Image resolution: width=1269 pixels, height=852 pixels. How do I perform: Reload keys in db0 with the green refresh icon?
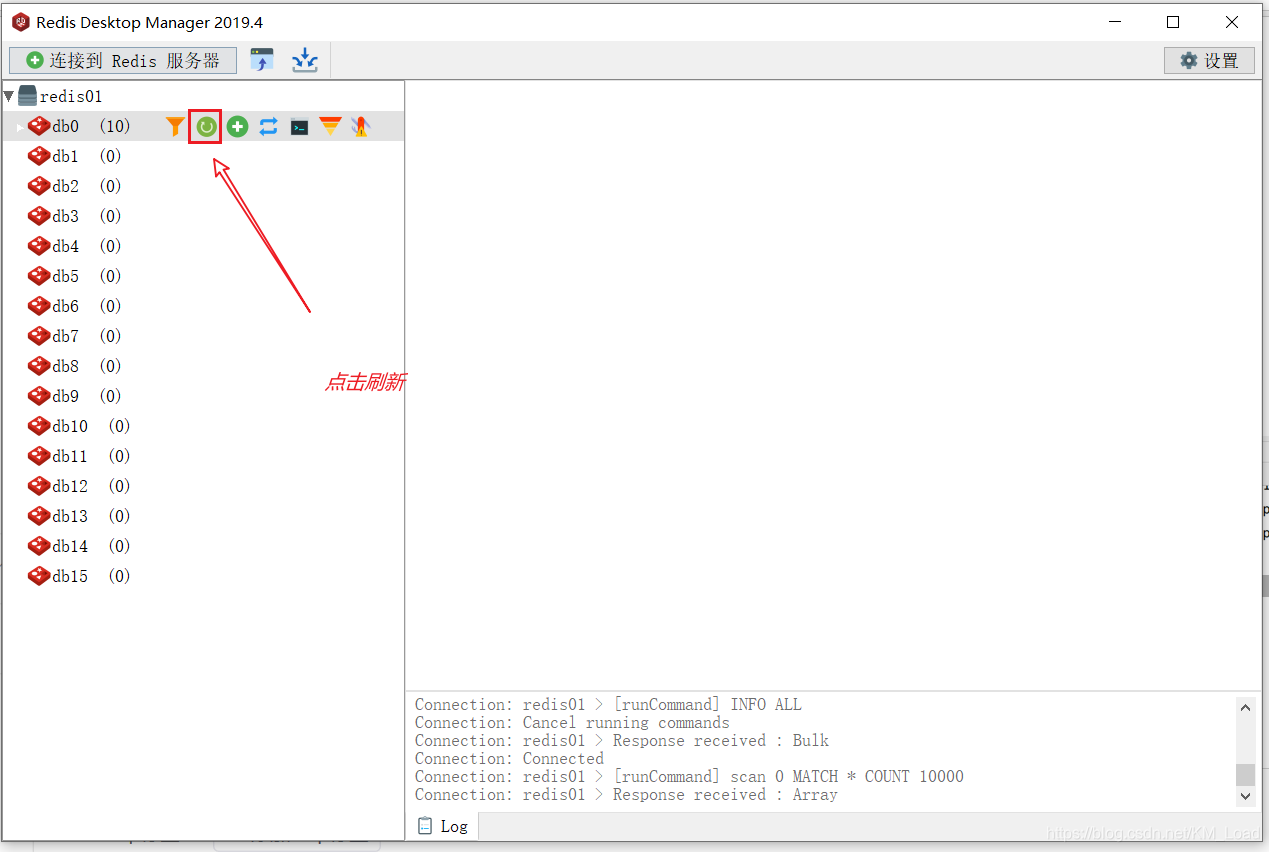[206, 126]
